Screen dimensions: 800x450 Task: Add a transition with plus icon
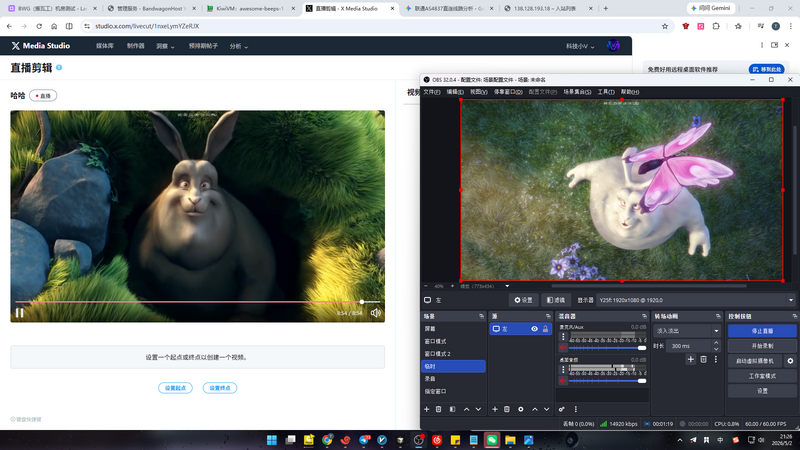tap(690, 359)
